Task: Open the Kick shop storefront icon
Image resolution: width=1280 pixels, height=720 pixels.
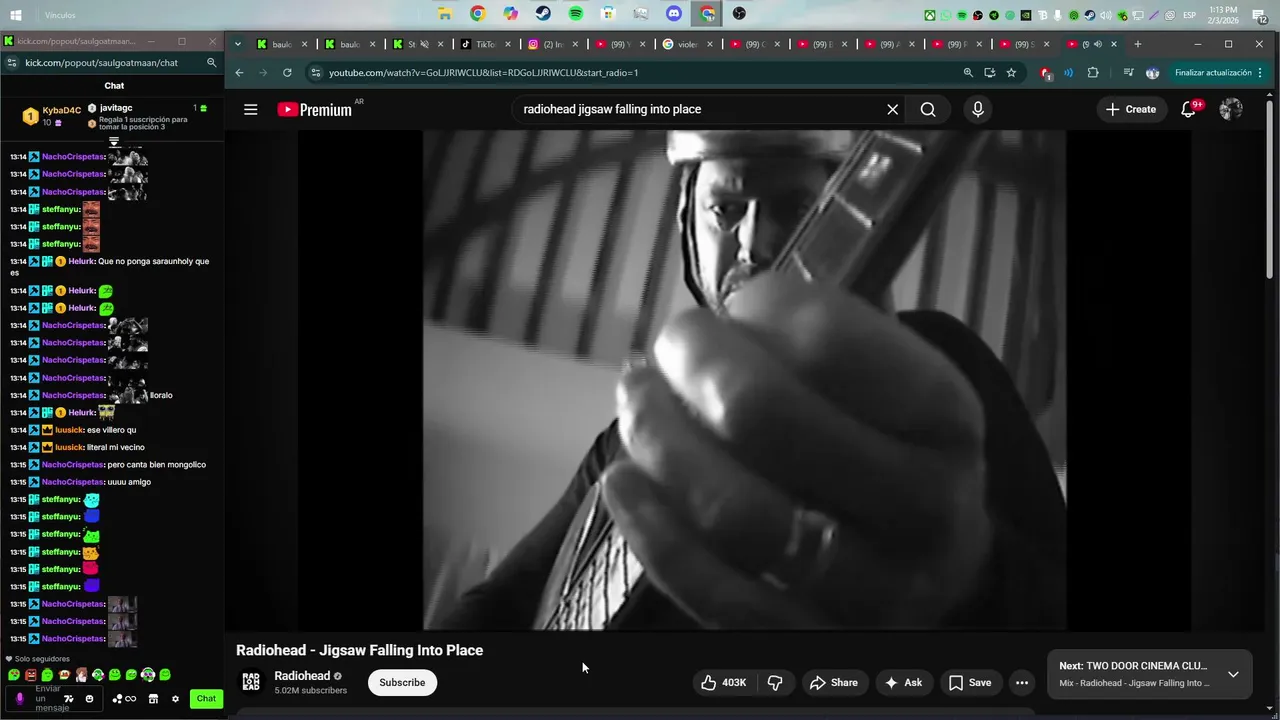Action: (x=154, y=699)
